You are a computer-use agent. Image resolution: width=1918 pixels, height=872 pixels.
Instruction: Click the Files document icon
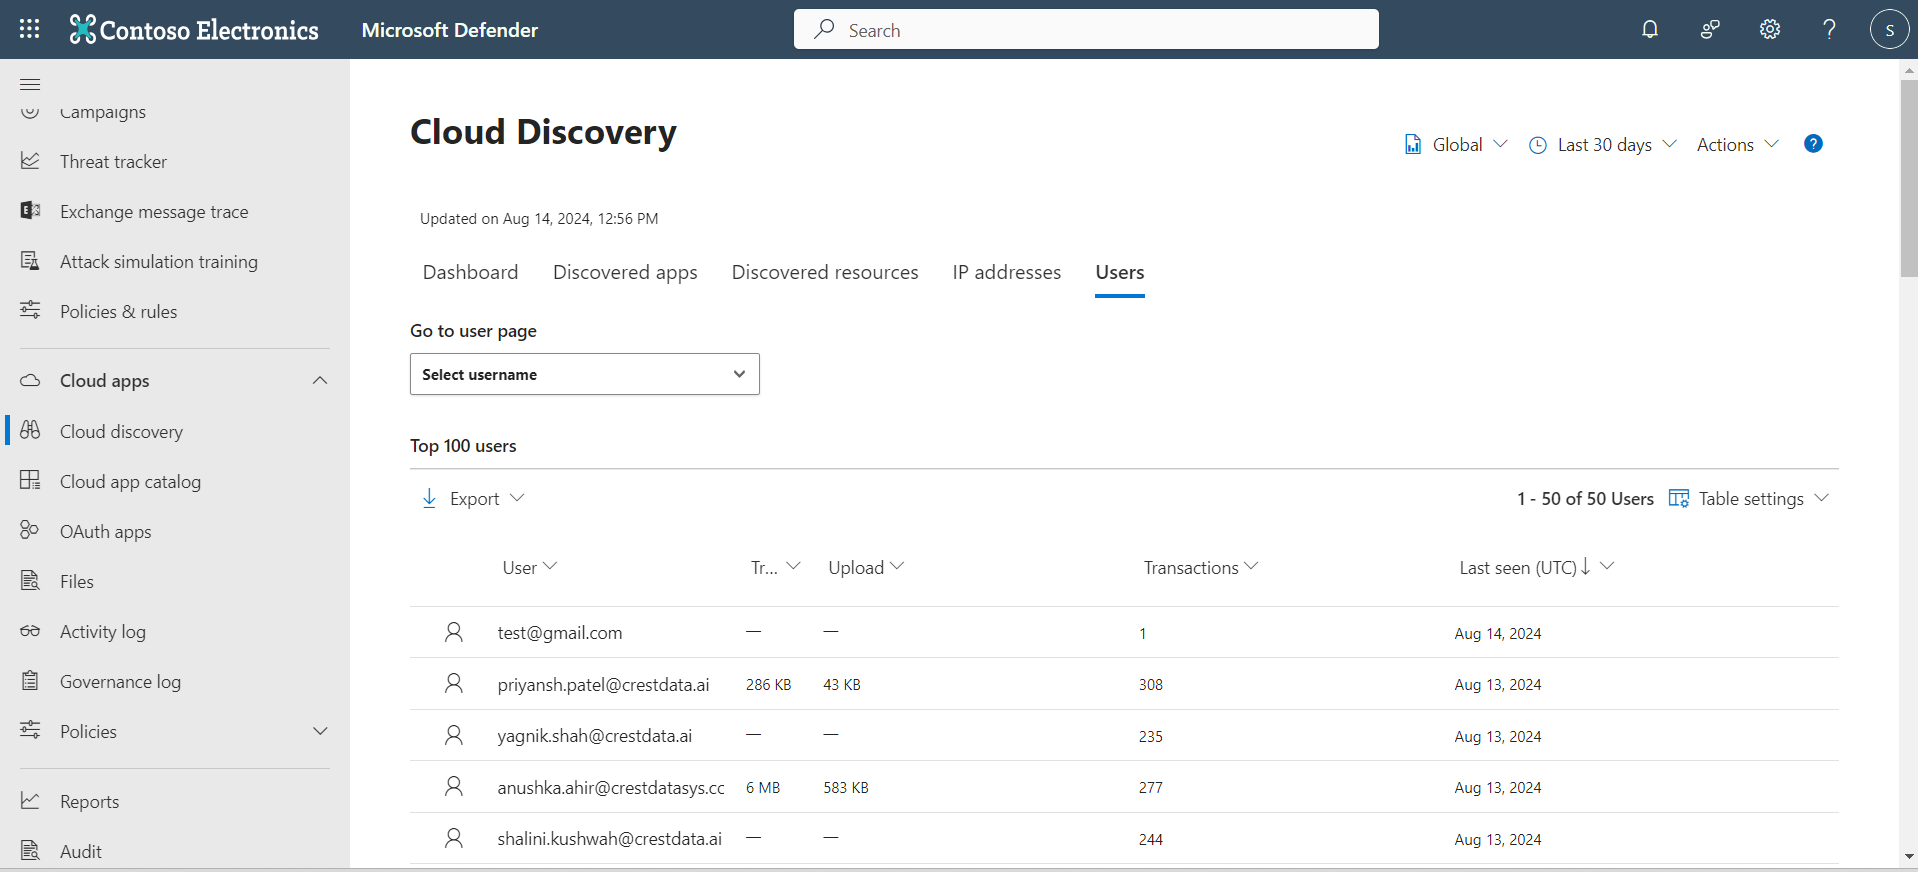(x=30, y=580)
